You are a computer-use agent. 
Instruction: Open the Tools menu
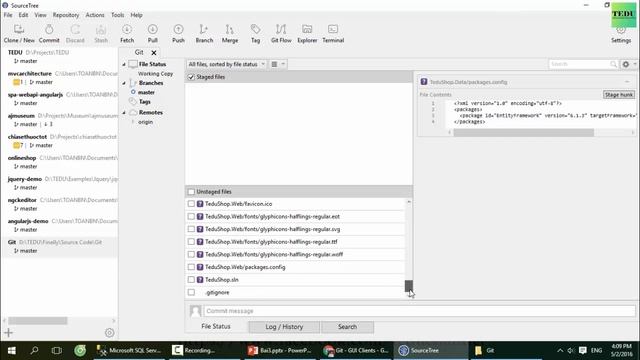(x=118, y=15)
